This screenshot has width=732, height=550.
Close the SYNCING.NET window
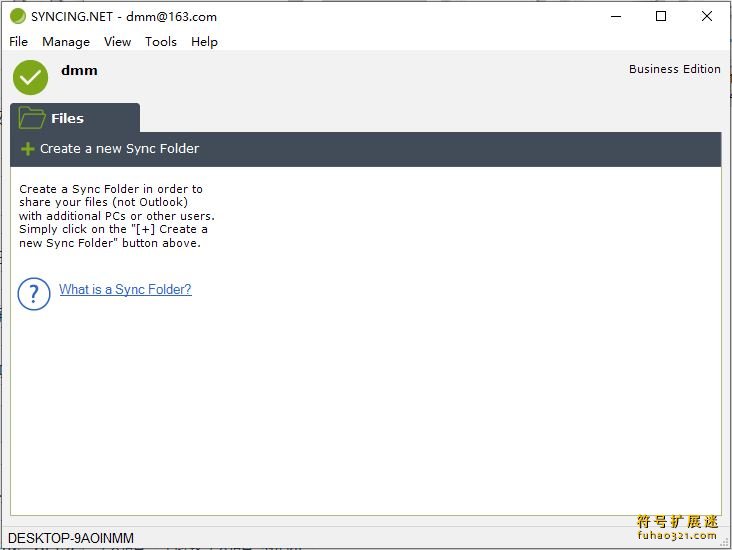pyautogui.click(x=707, y=16)
